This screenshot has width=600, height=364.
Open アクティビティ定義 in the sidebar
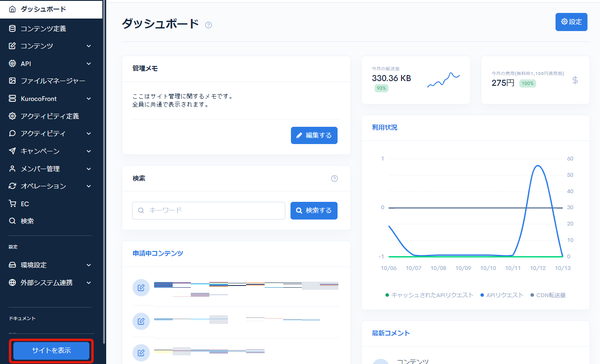51,116
